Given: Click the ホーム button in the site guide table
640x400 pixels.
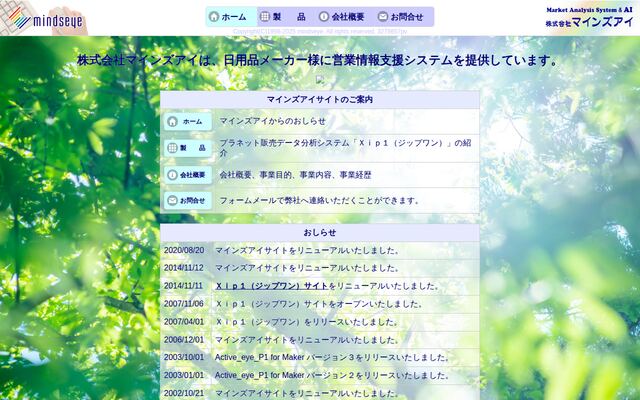Looking at the screenshot, I should click(188, 122).
